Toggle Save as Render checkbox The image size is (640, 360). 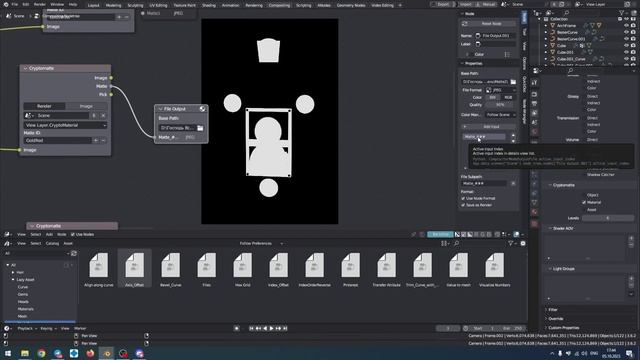pyautogui.click(x=463, y=205)
